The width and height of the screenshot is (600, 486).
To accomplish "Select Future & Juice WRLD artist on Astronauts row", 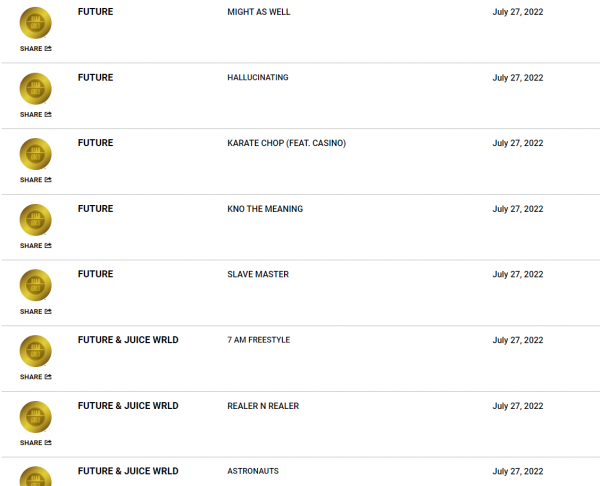I will coord(128,471).
